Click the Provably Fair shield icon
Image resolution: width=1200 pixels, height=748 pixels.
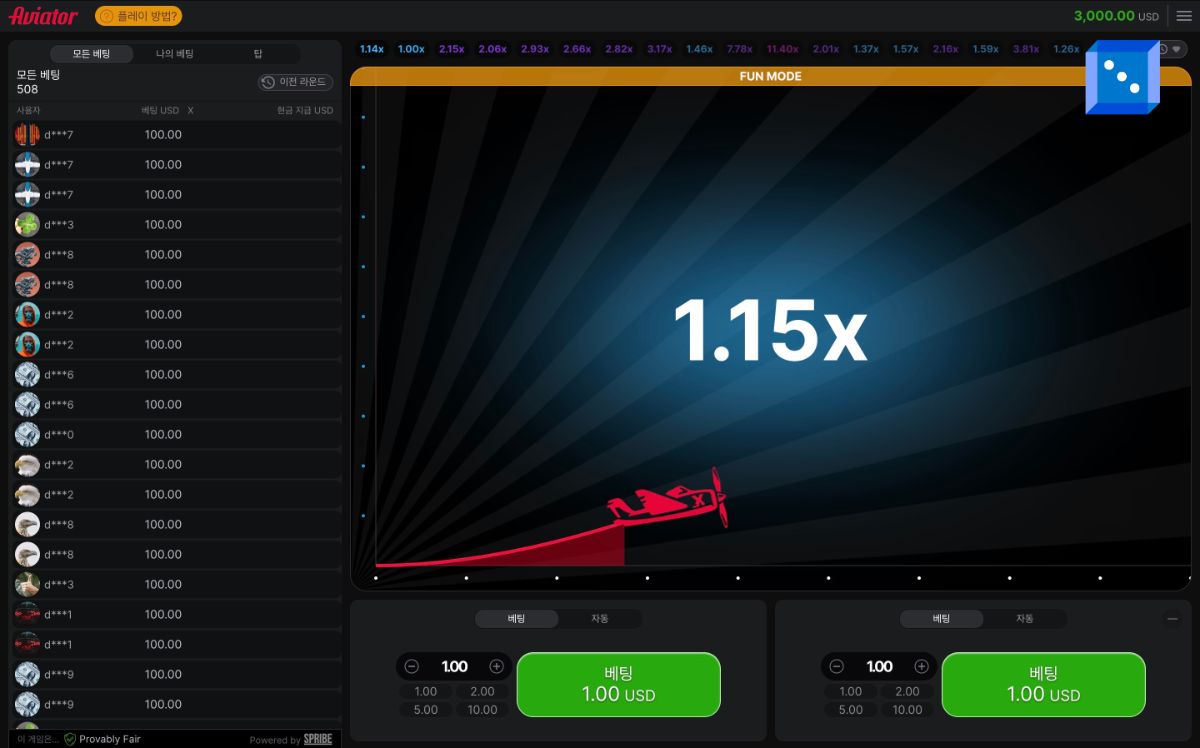[x=70, y=739]
